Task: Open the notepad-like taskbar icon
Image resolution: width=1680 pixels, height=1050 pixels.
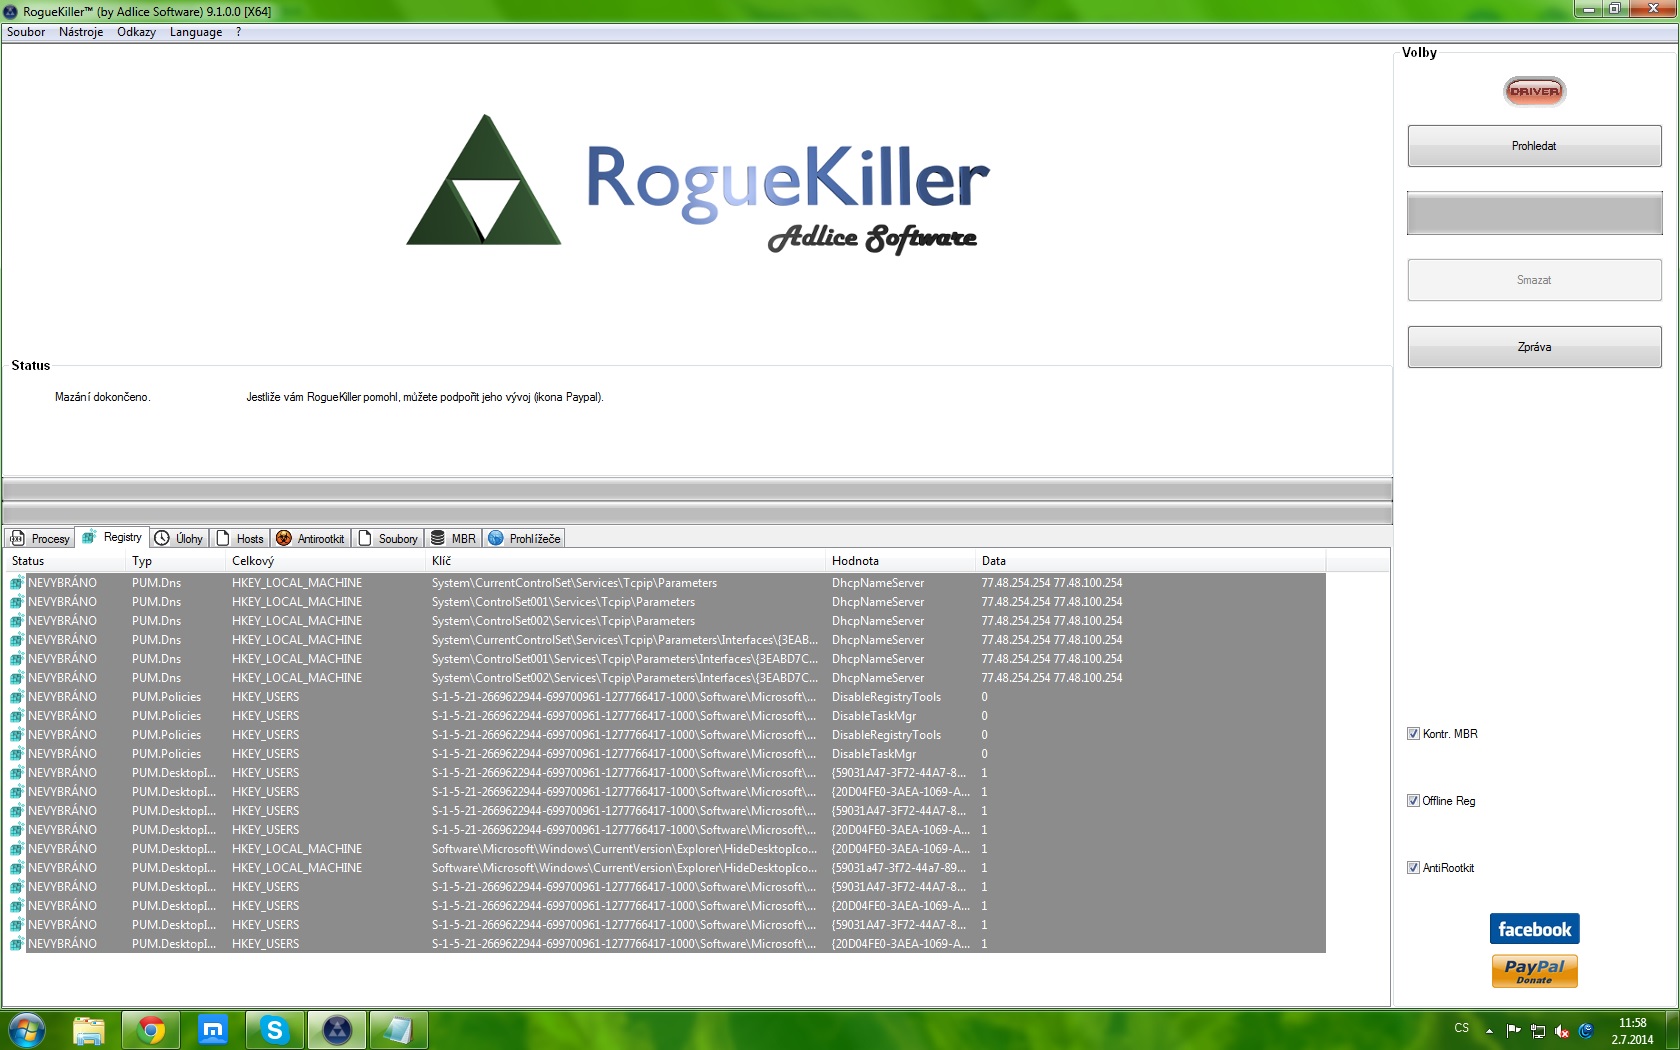Action: coord(399,1030)
